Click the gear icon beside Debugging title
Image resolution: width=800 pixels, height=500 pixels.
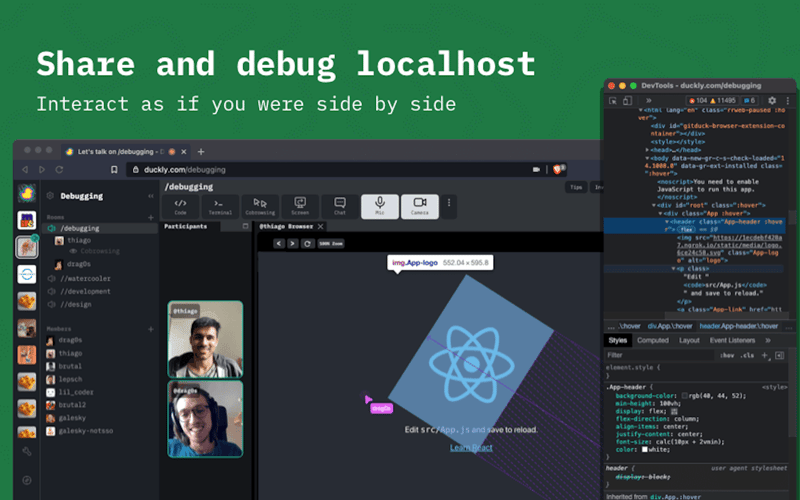click(50, 195)
